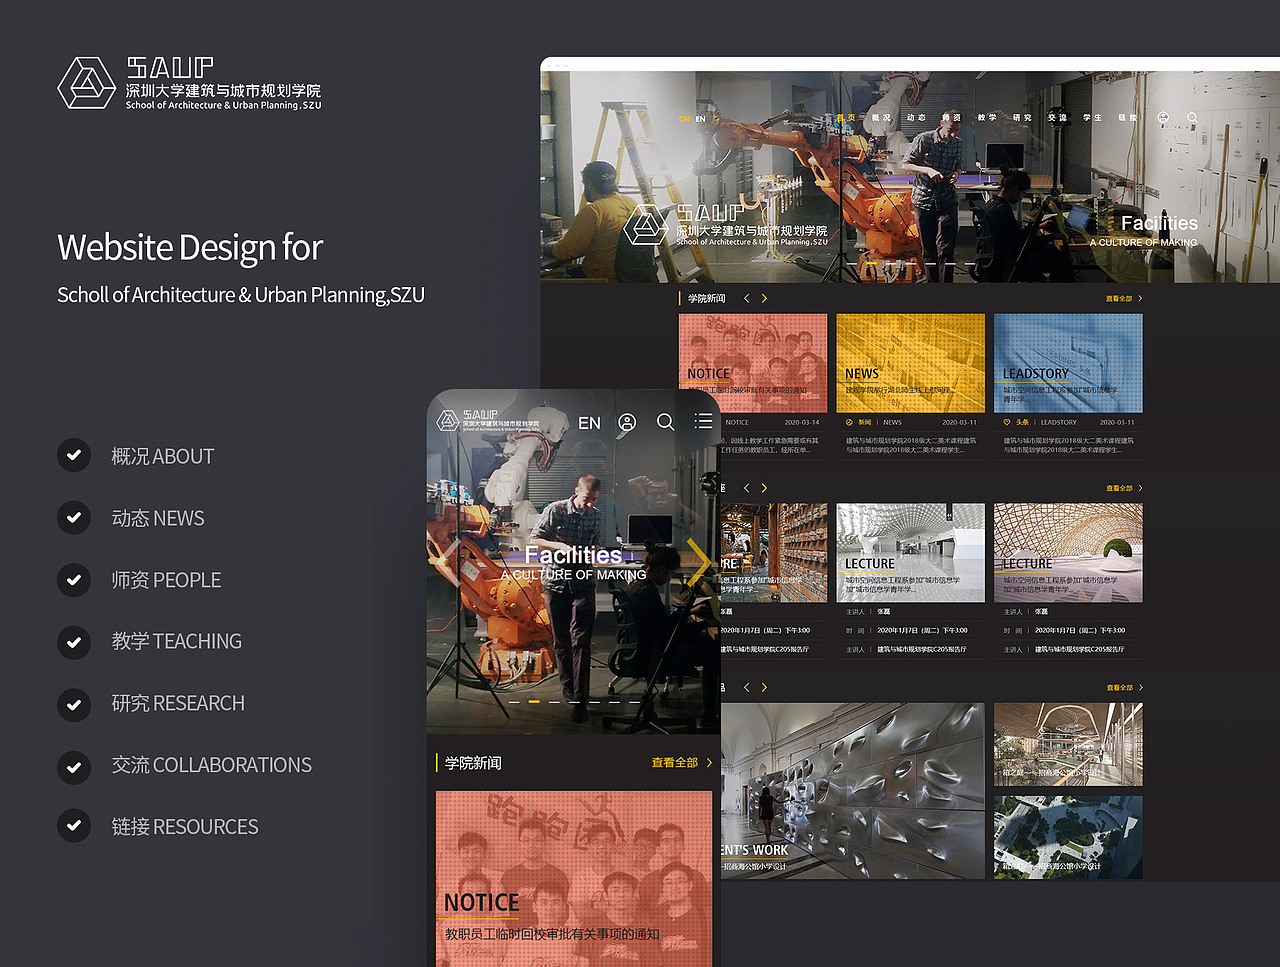Select 研究 in the desktop navigation
Viewport: 1280px width, 967px height.
pyautogui.click(x=1022, y=118)
